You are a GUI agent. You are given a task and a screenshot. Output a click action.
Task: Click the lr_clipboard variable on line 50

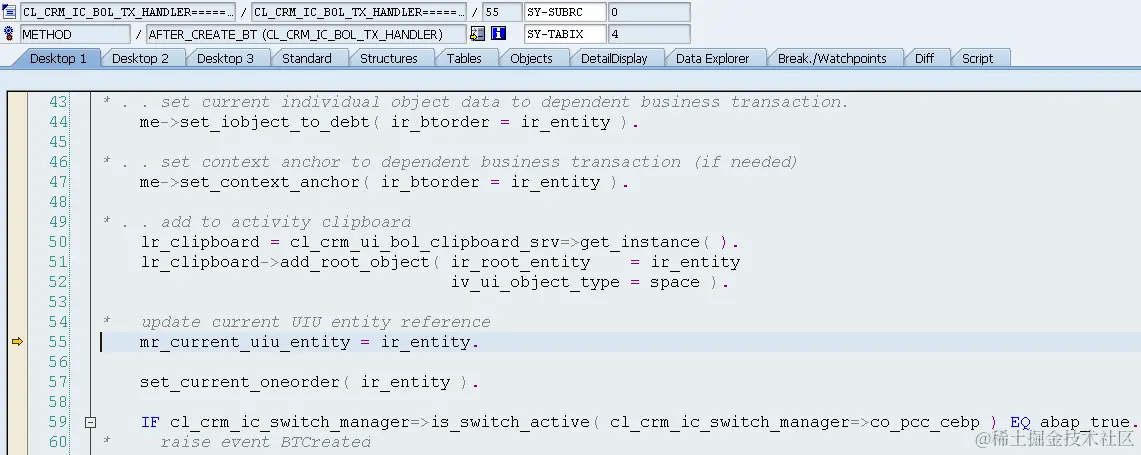point(200,242)
